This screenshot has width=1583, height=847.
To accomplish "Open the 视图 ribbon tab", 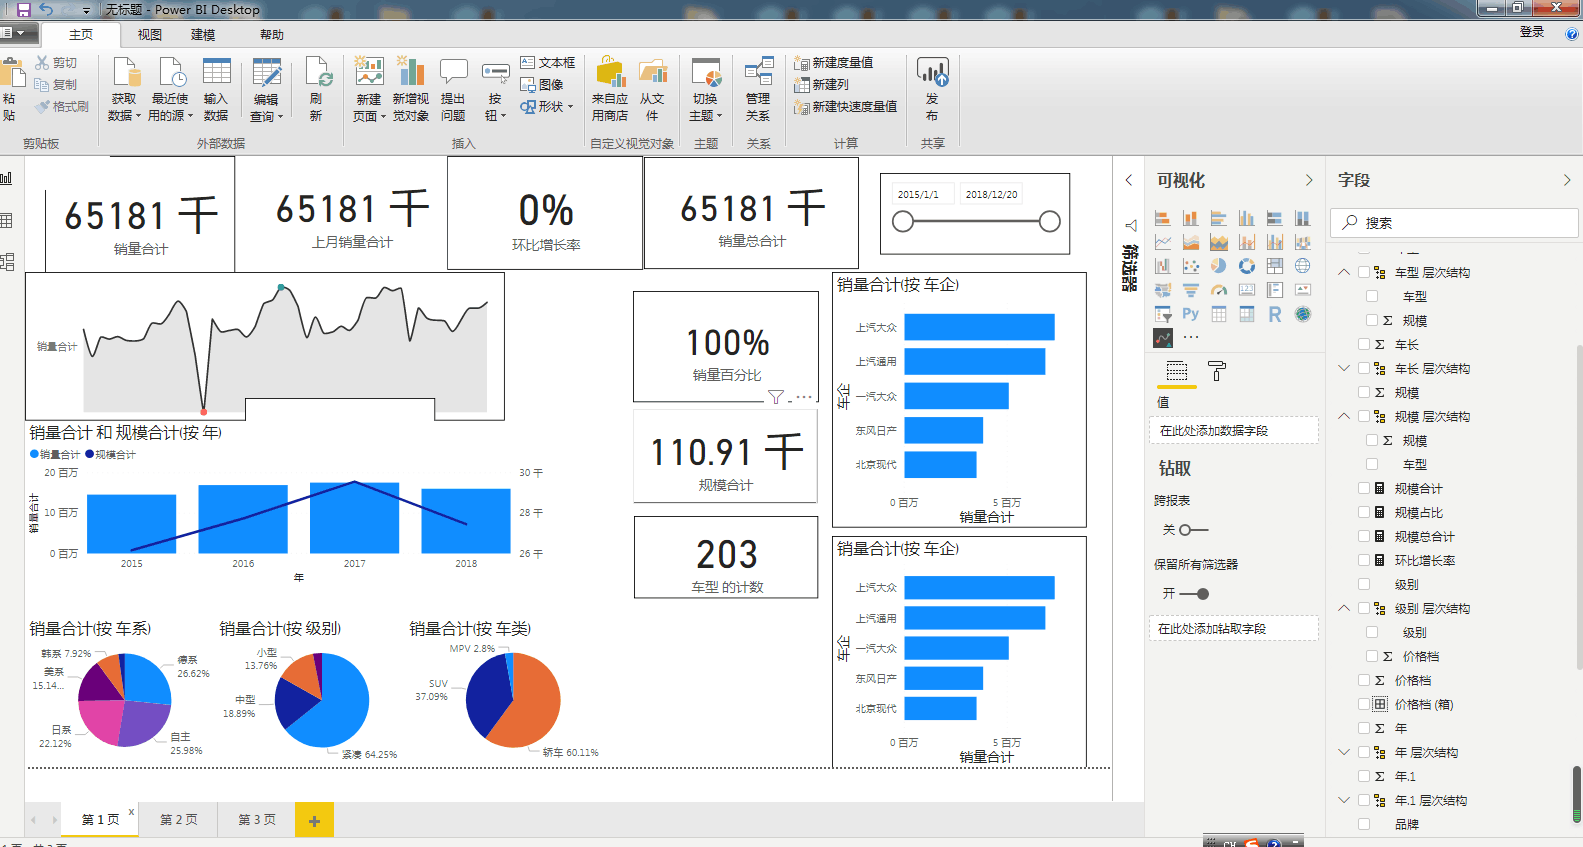I will tap(149, 34).
